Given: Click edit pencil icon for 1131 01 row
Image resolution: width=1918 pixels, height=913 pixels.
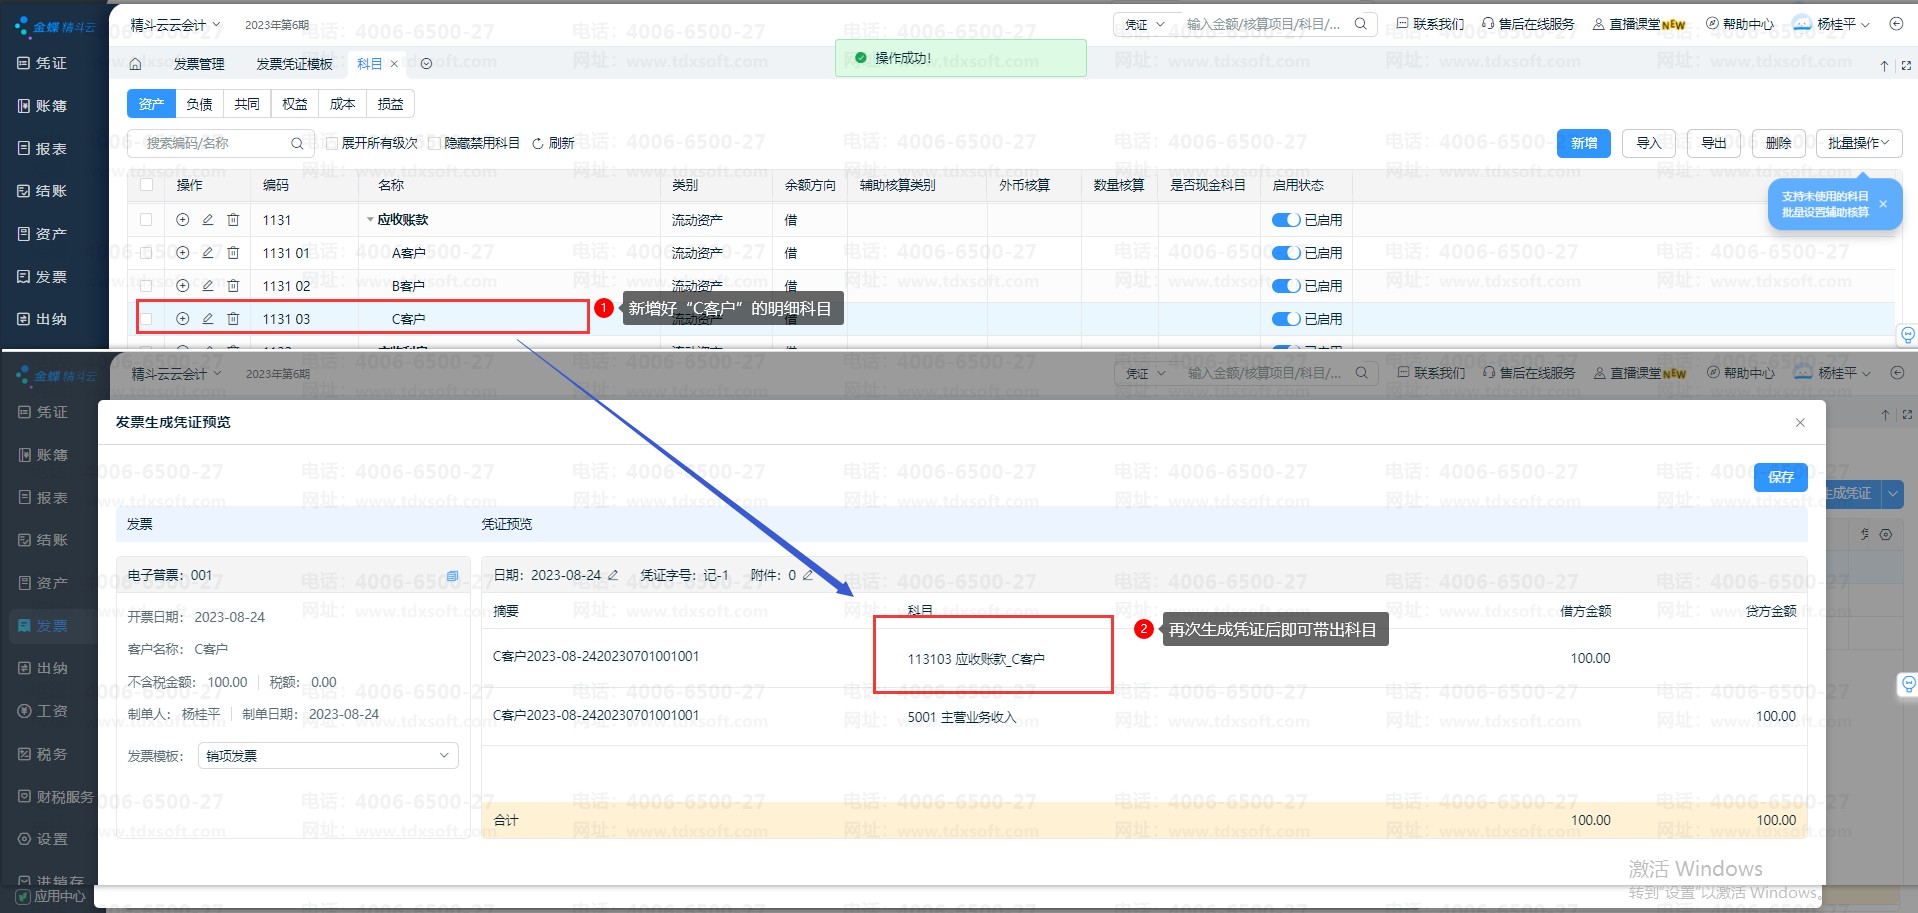Looking at the screenshot, I should [x=208, y=253].
